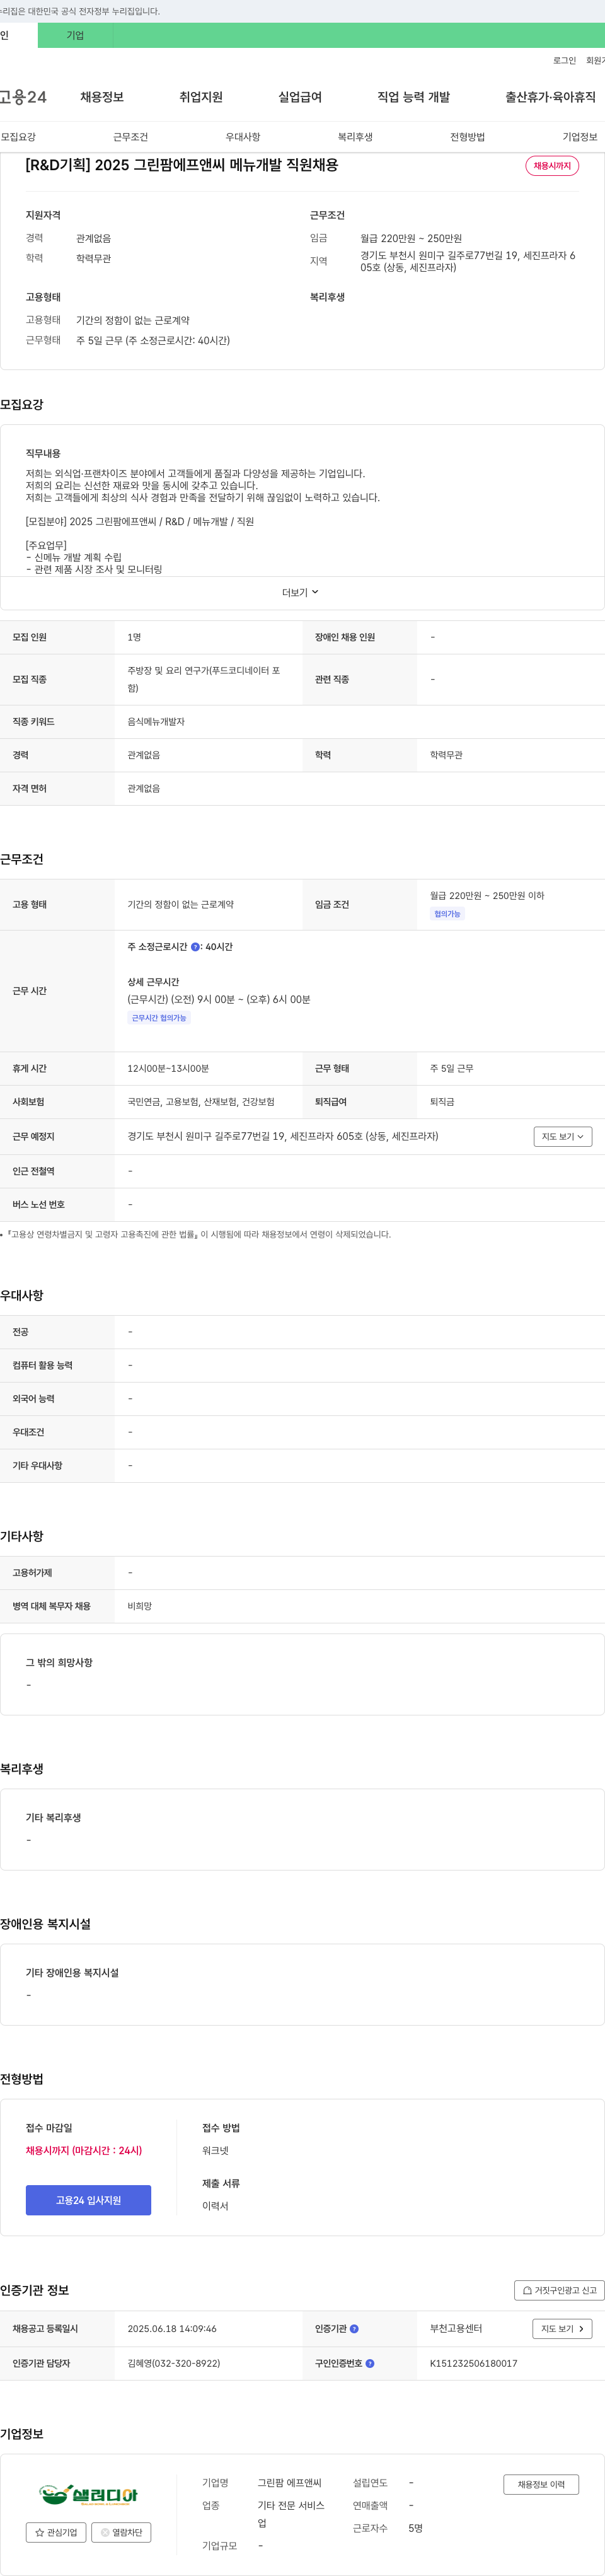Expand job description with 더보기
This screenshot has height=2576, width=605.
(301, 592)
